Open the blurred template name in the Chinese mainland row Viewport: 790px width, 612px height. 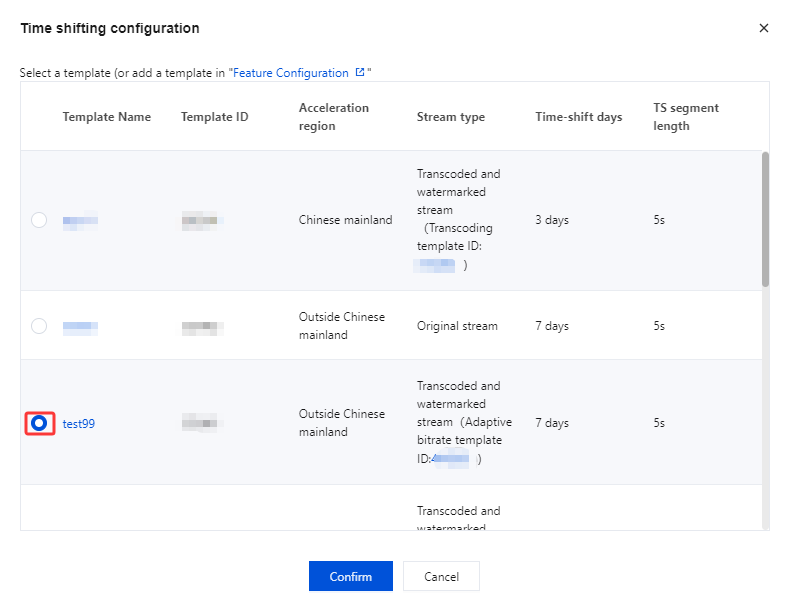coord(80,220)
